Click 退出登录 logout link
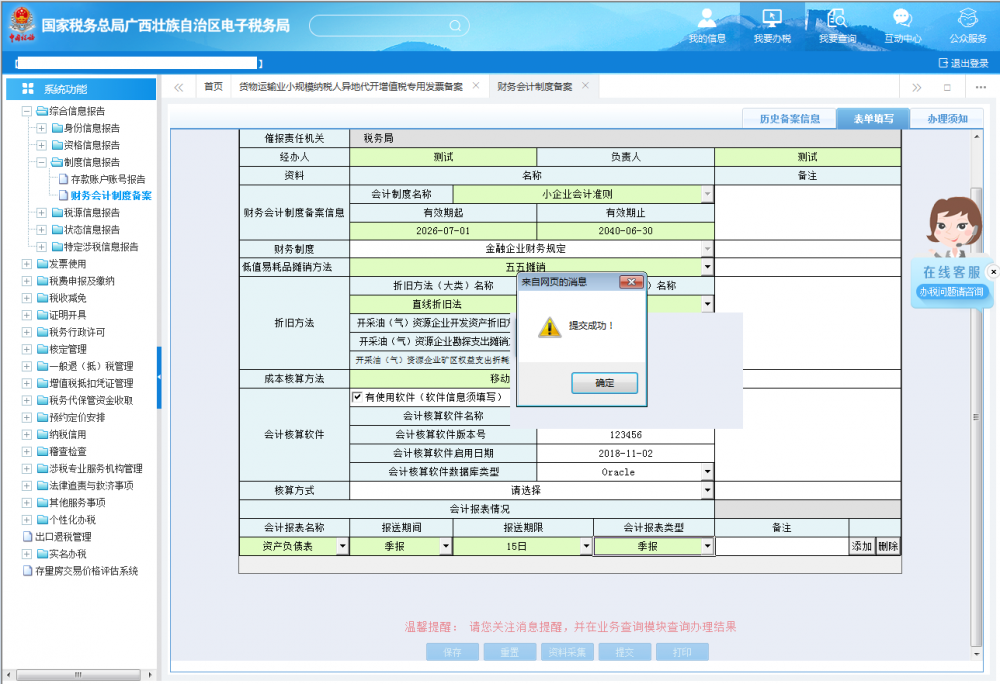This screenshot has width=1000, height=684. pos(963,63)
